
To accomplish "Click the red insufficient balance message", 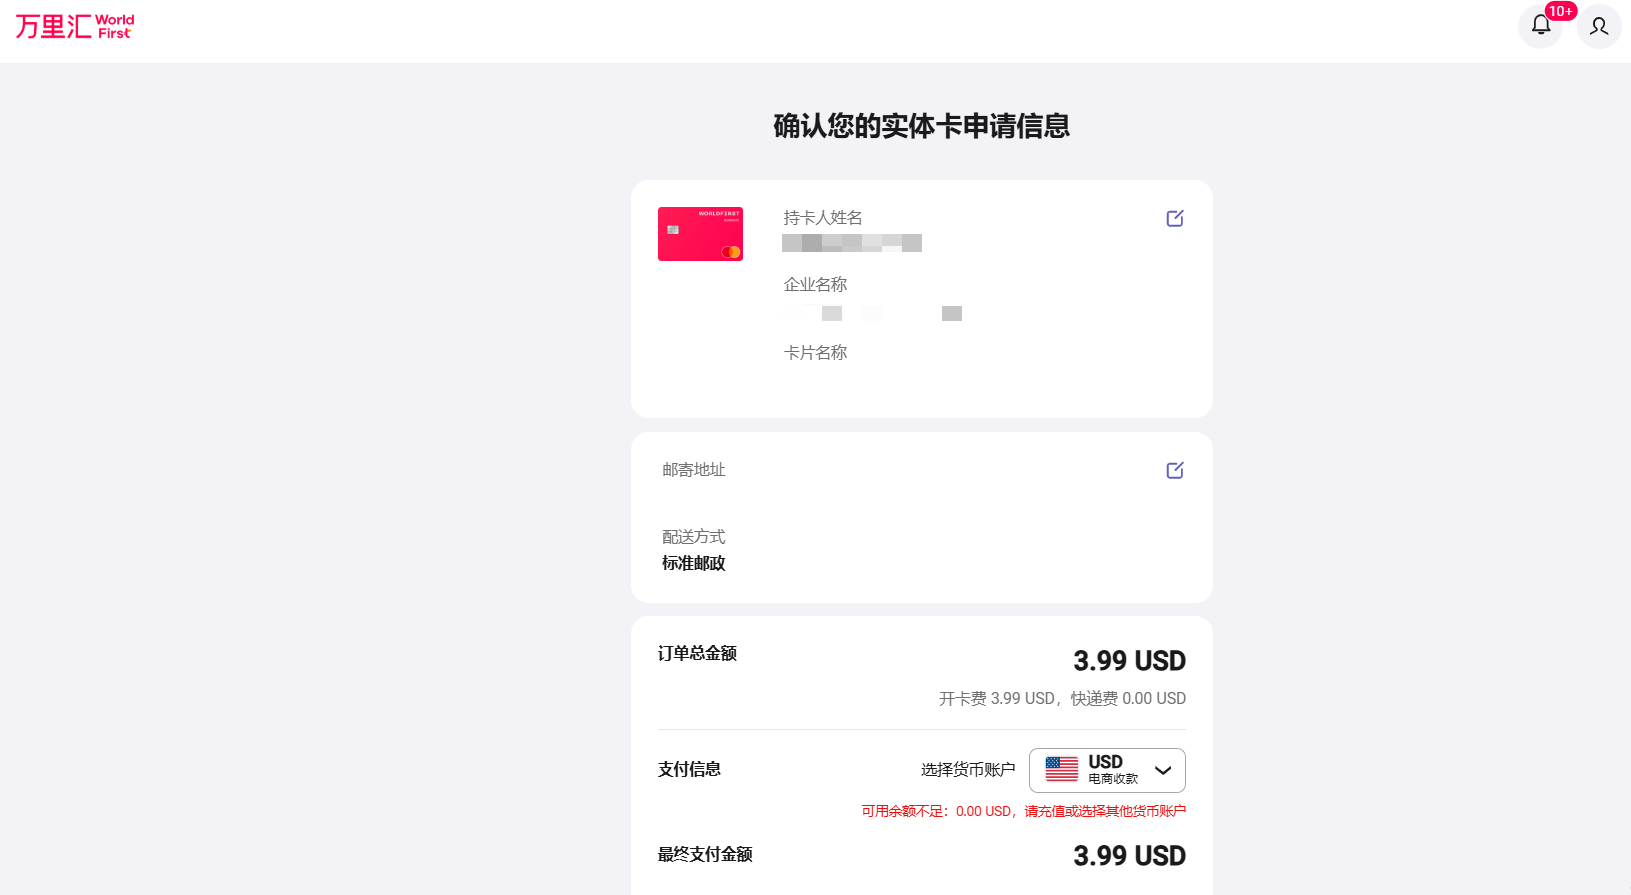I will [x=1023, y=811].
